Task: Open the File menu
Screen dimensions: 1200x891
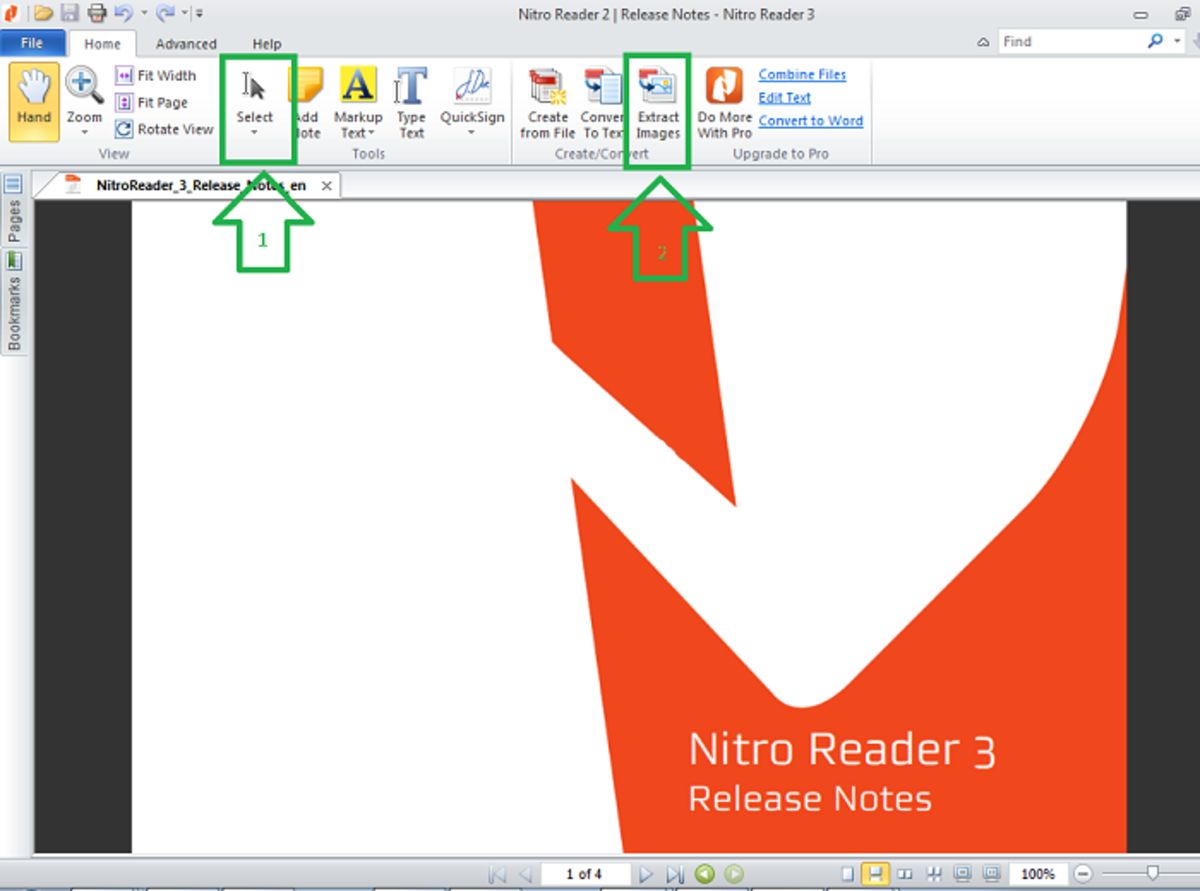Action: (33, 43)
